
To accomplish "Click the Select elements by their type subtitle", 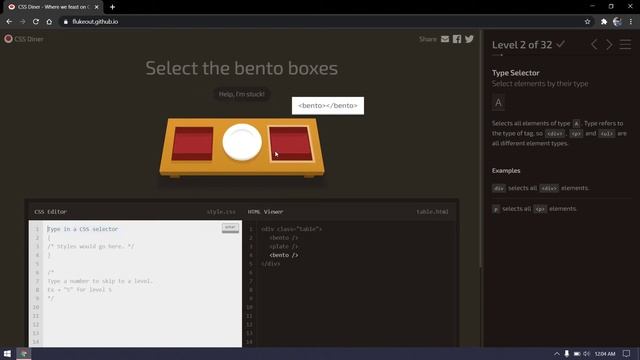I will (540, 84).
